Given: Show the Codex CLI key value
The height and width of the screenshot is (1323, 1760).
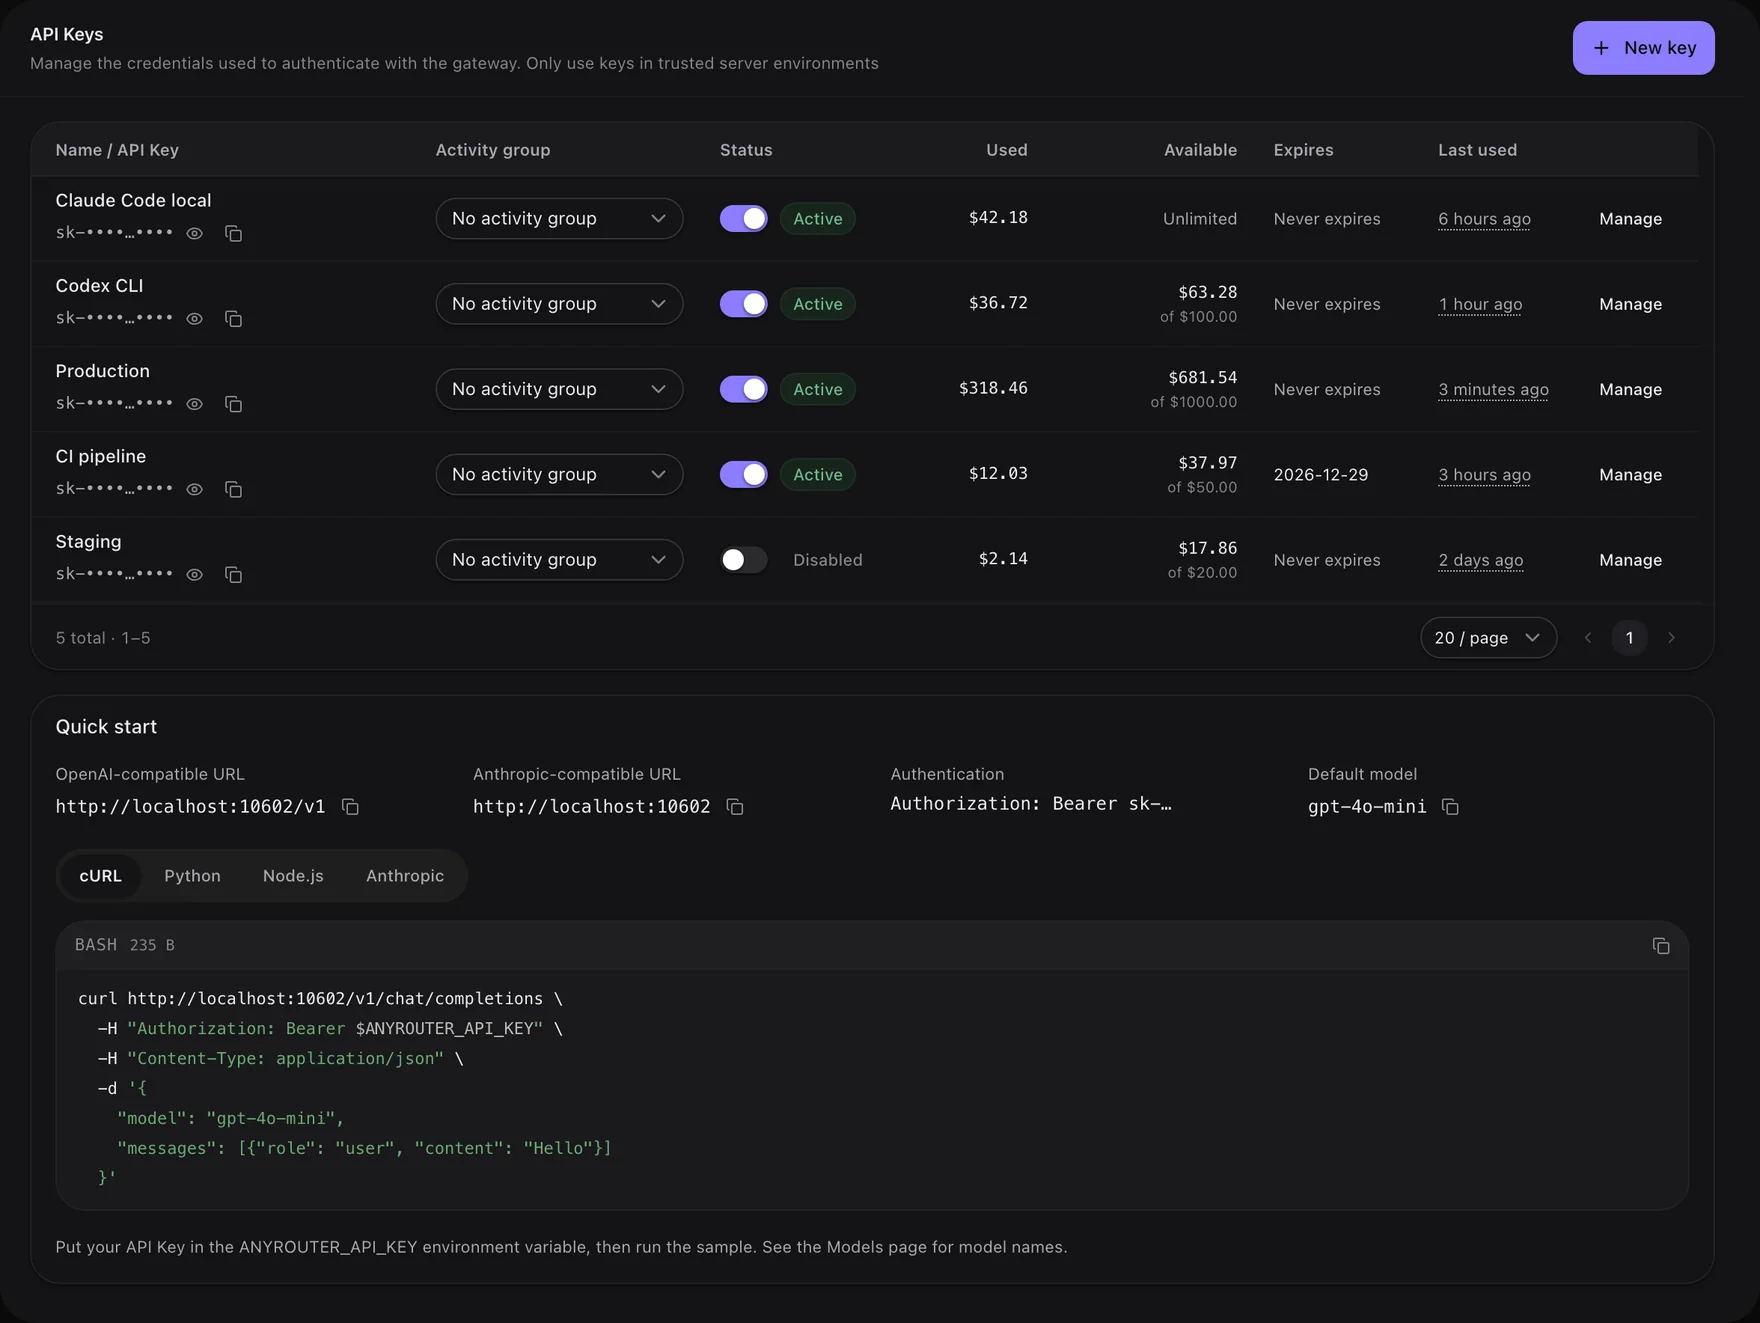Looking at the screenshot, I should 195,319.
